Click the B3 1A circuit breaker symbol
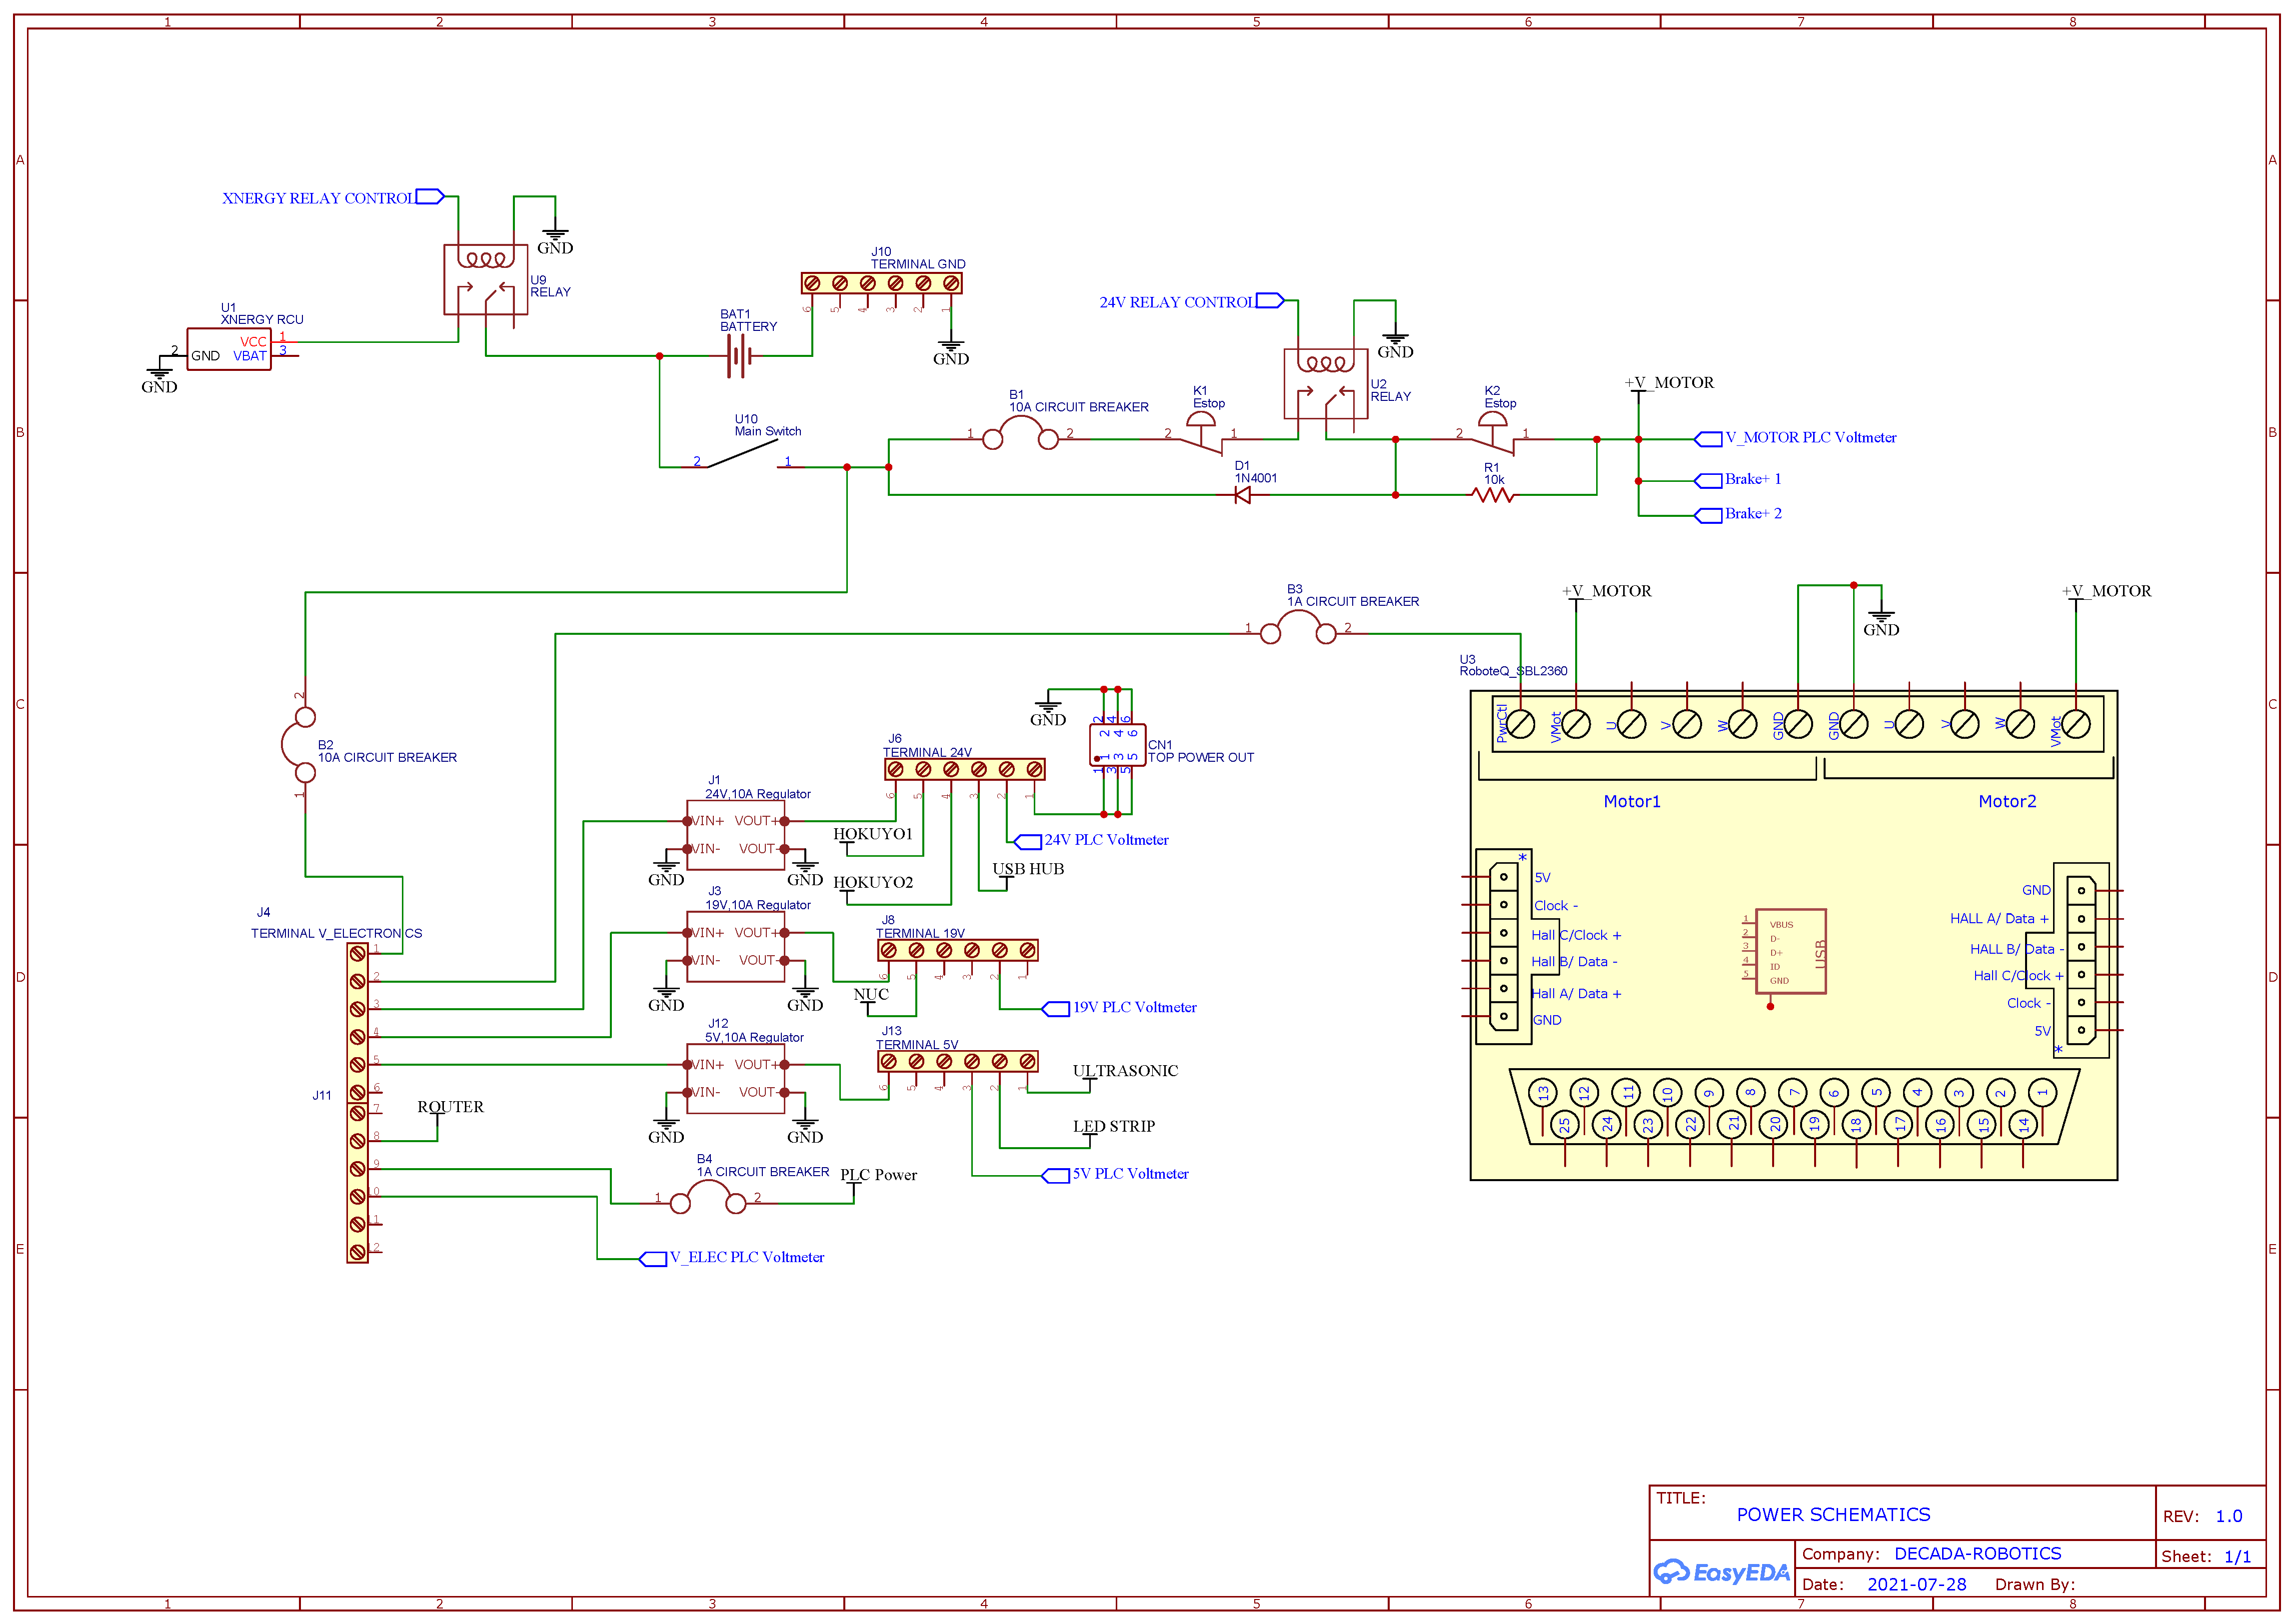 (x=1298, y=629)
